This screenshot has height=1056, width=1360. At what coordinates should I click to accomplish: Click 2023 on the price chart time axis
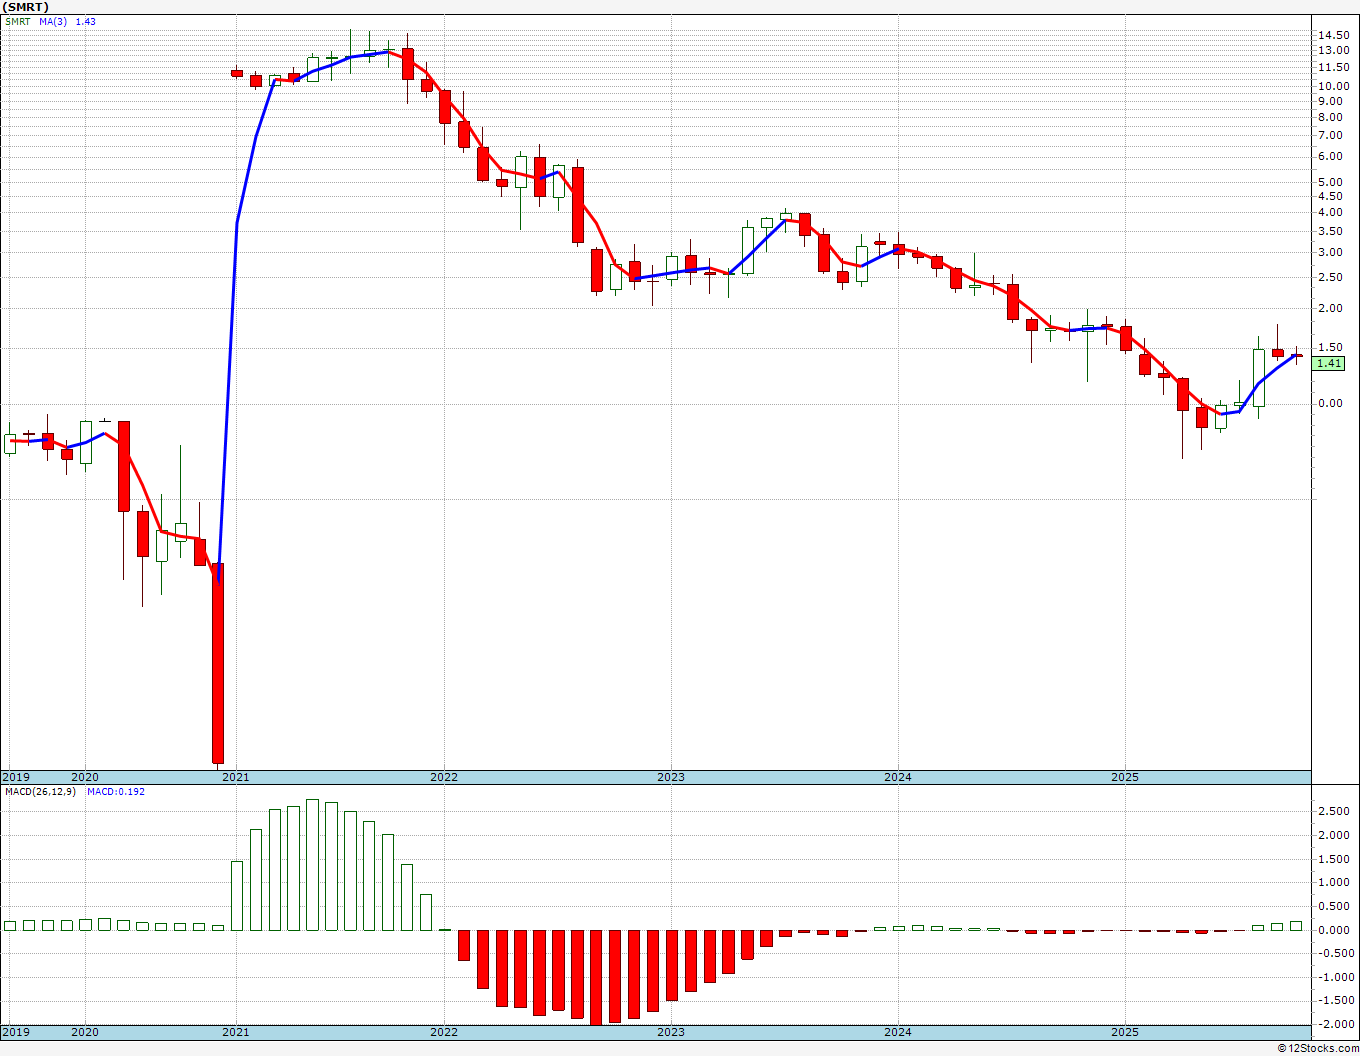671,777
